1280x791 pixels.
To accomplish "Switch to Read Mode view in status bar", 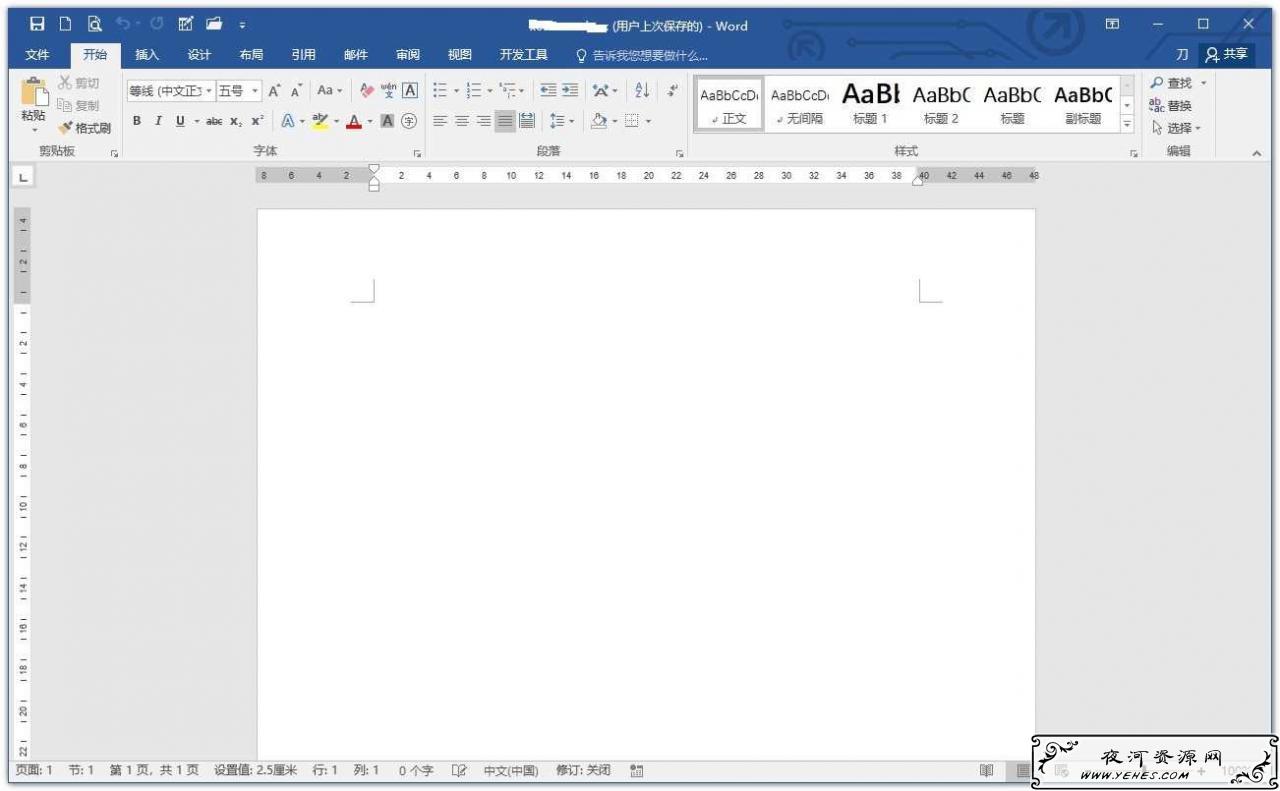I will point(986,771).
